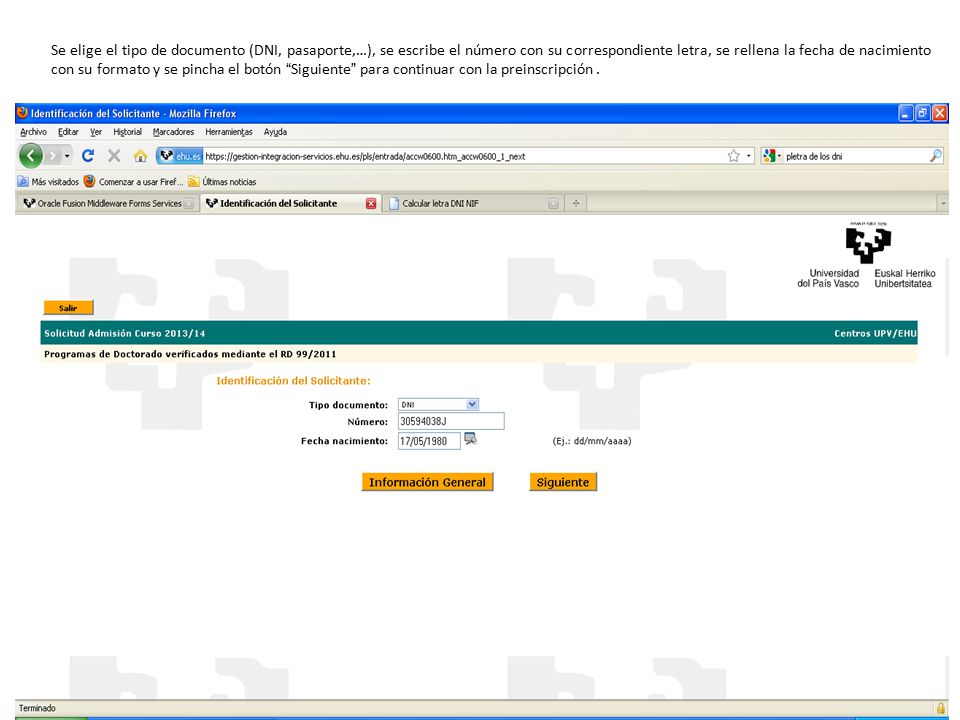
Task: Bookmark the page with the star icon
Action: click(733, 156)
